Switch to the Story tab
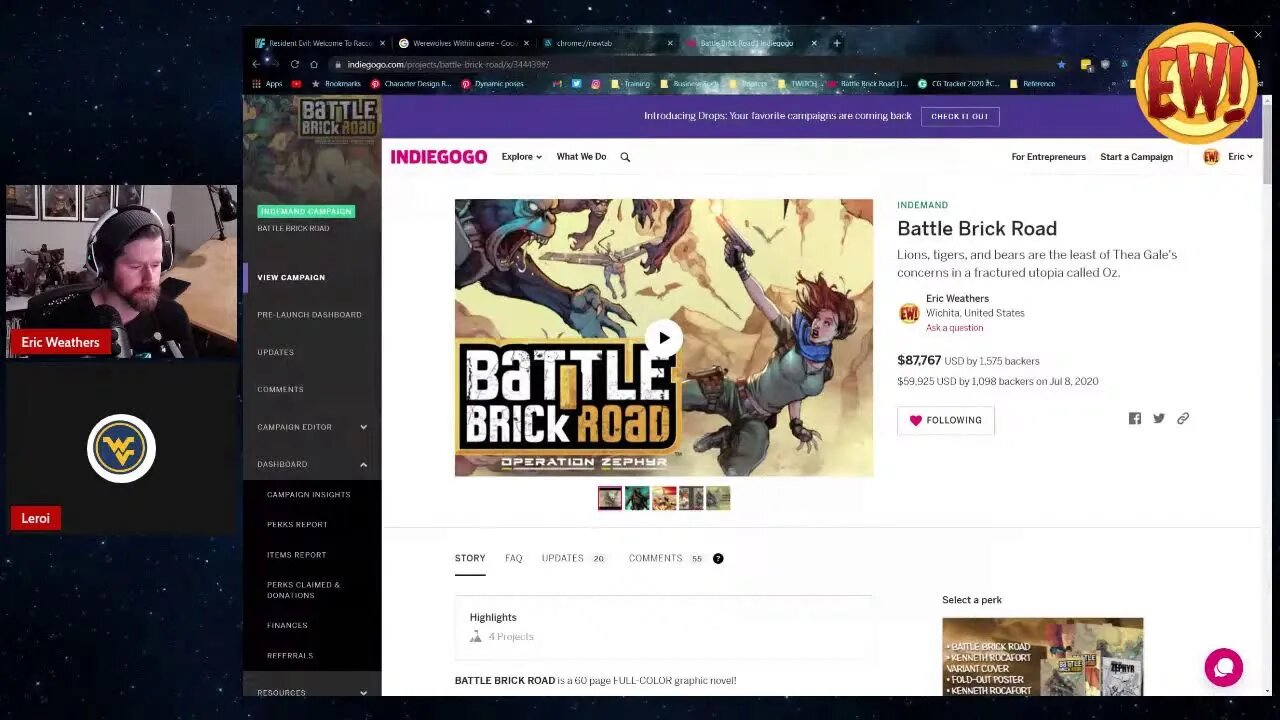This screenshot has height=720, width=1280. (470, 558)
